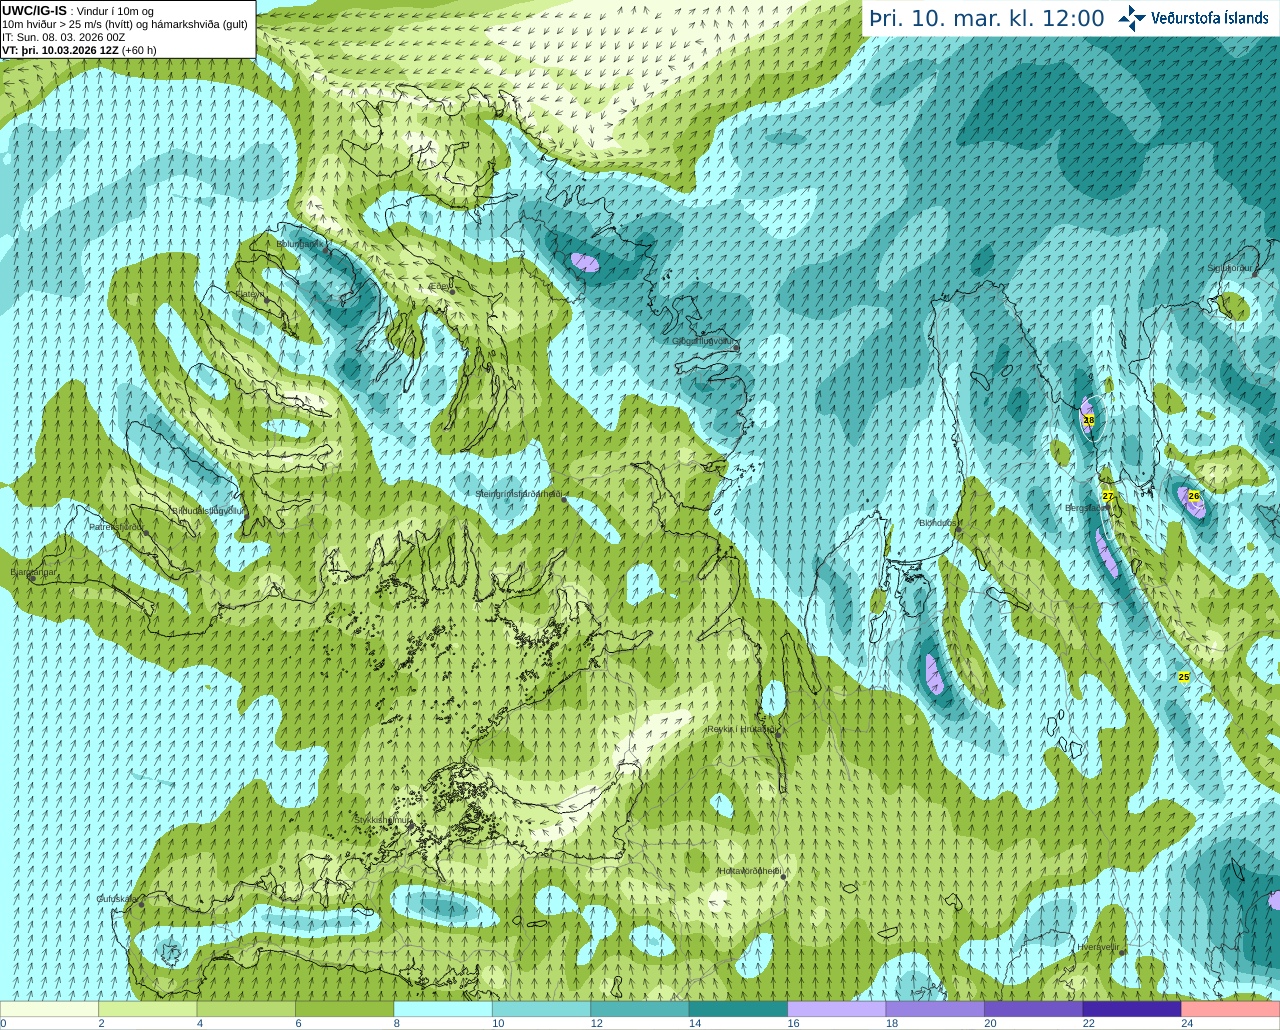
Task: Click the Hveravellir station marker
Action: [x=1121, y=952]
